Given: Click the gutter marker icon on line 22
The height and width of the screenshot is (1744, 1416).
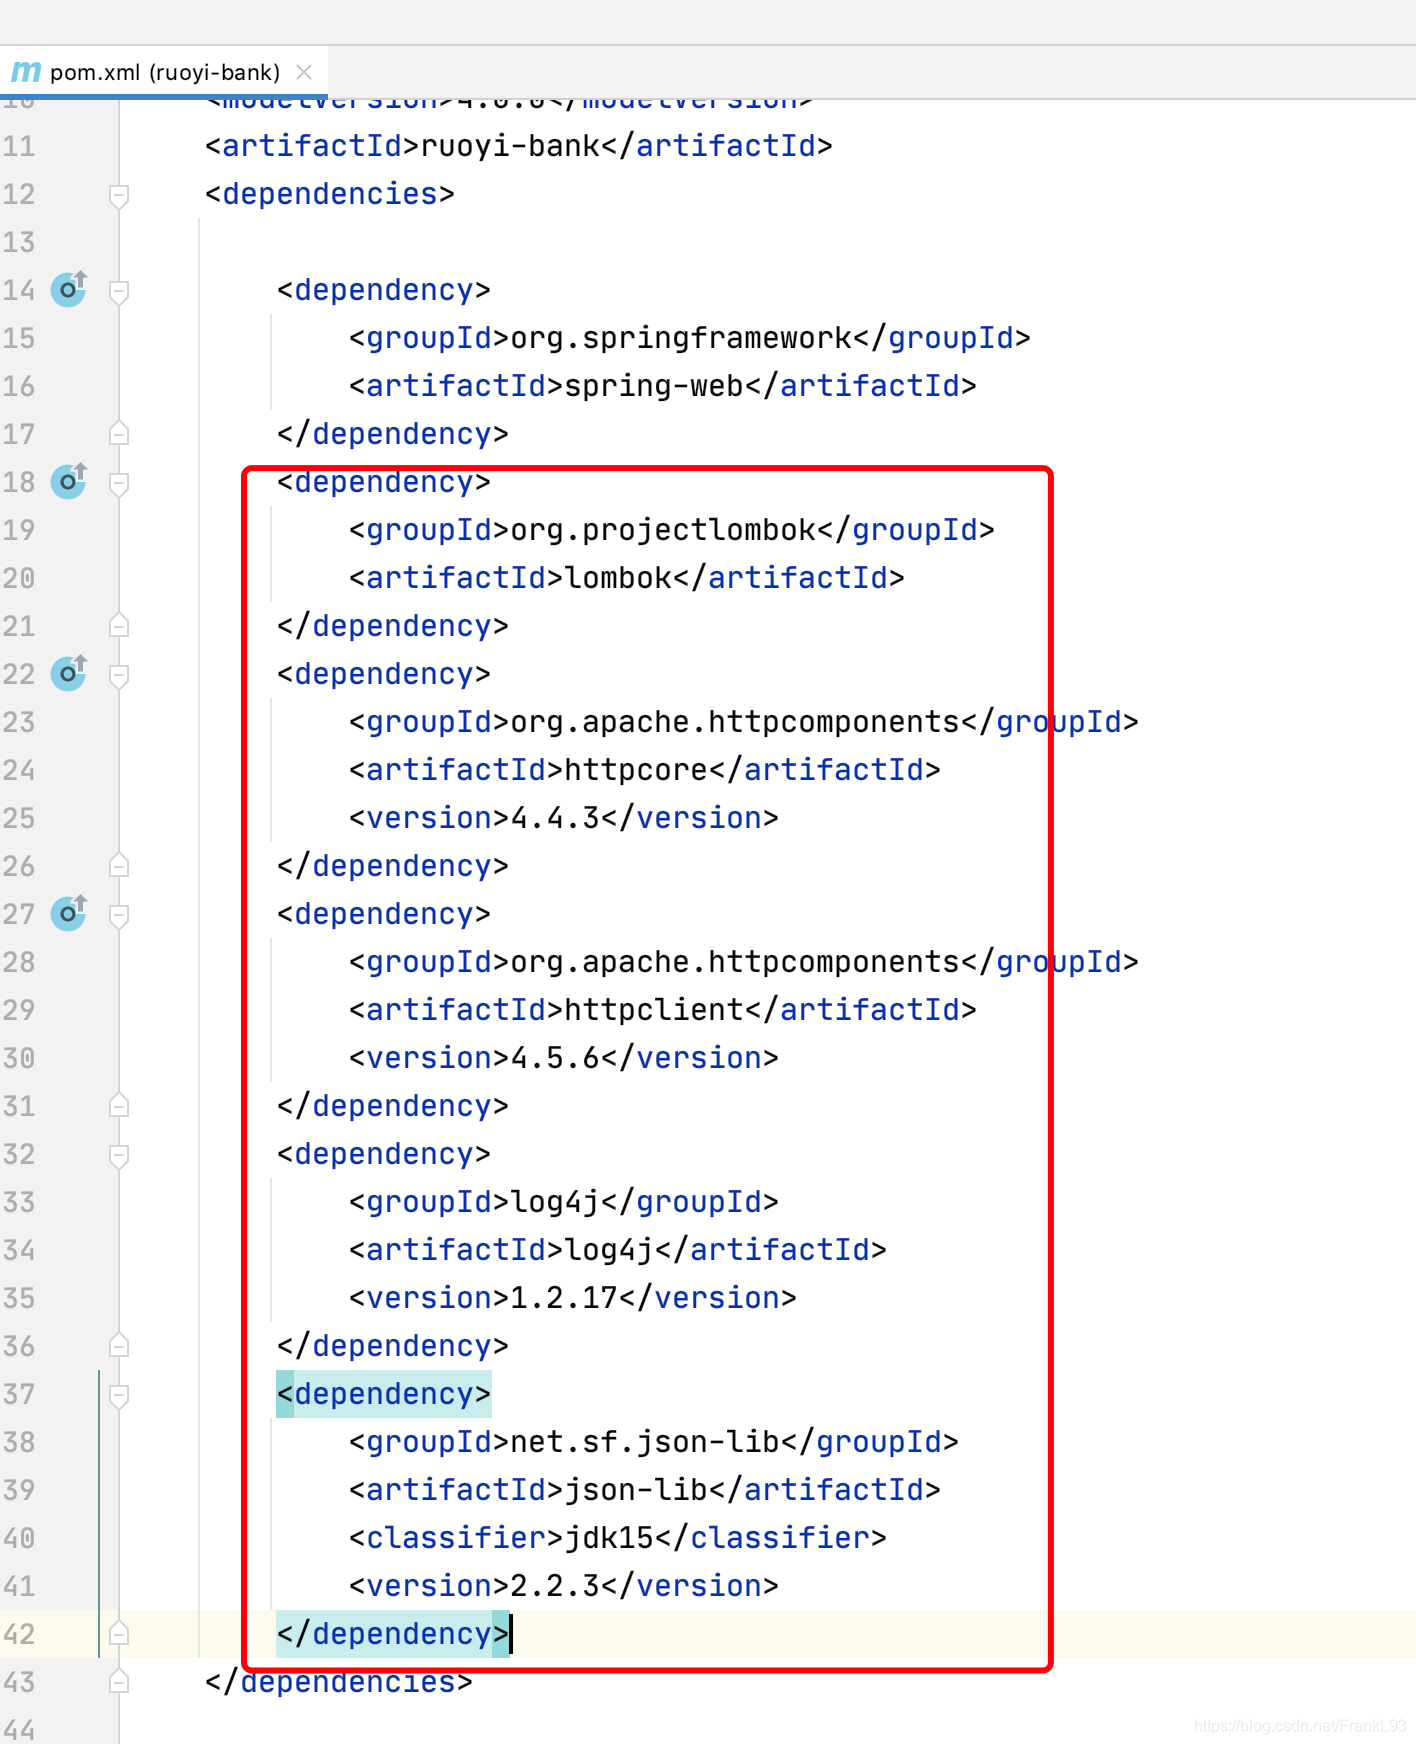Looking at the screenshot, I should (x=69, y=673).
